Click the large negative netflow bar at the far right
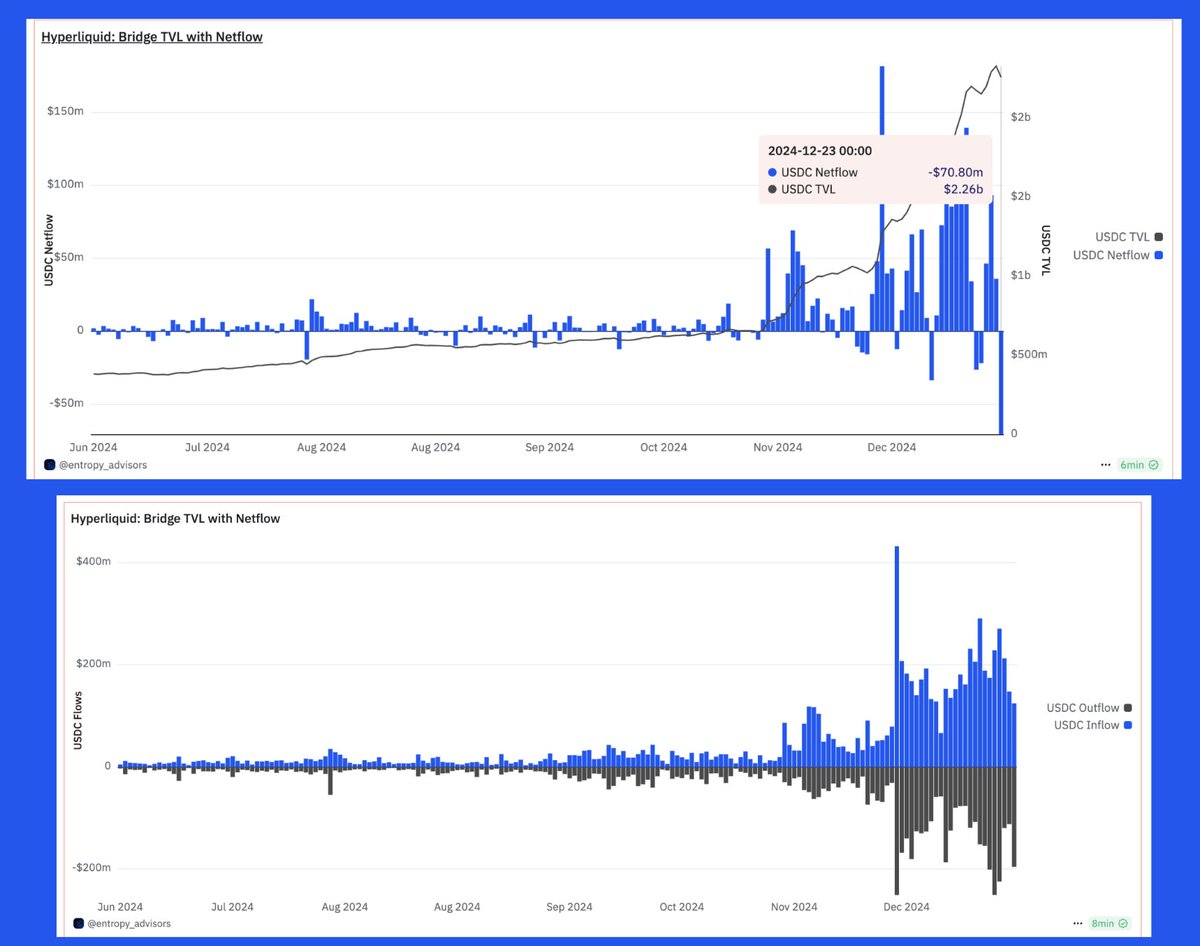The height and width of the screenshot is (946, 1200). [x=1000, y=382]
